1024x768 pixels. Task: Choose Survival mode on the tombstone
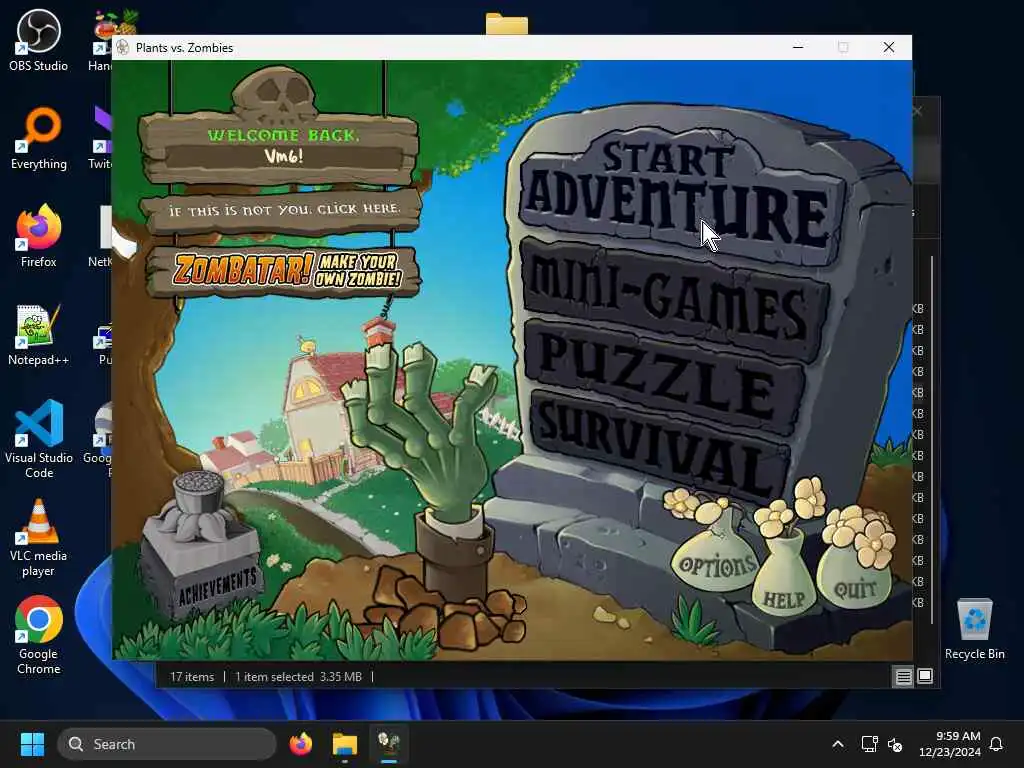click(x=660, y=444)
